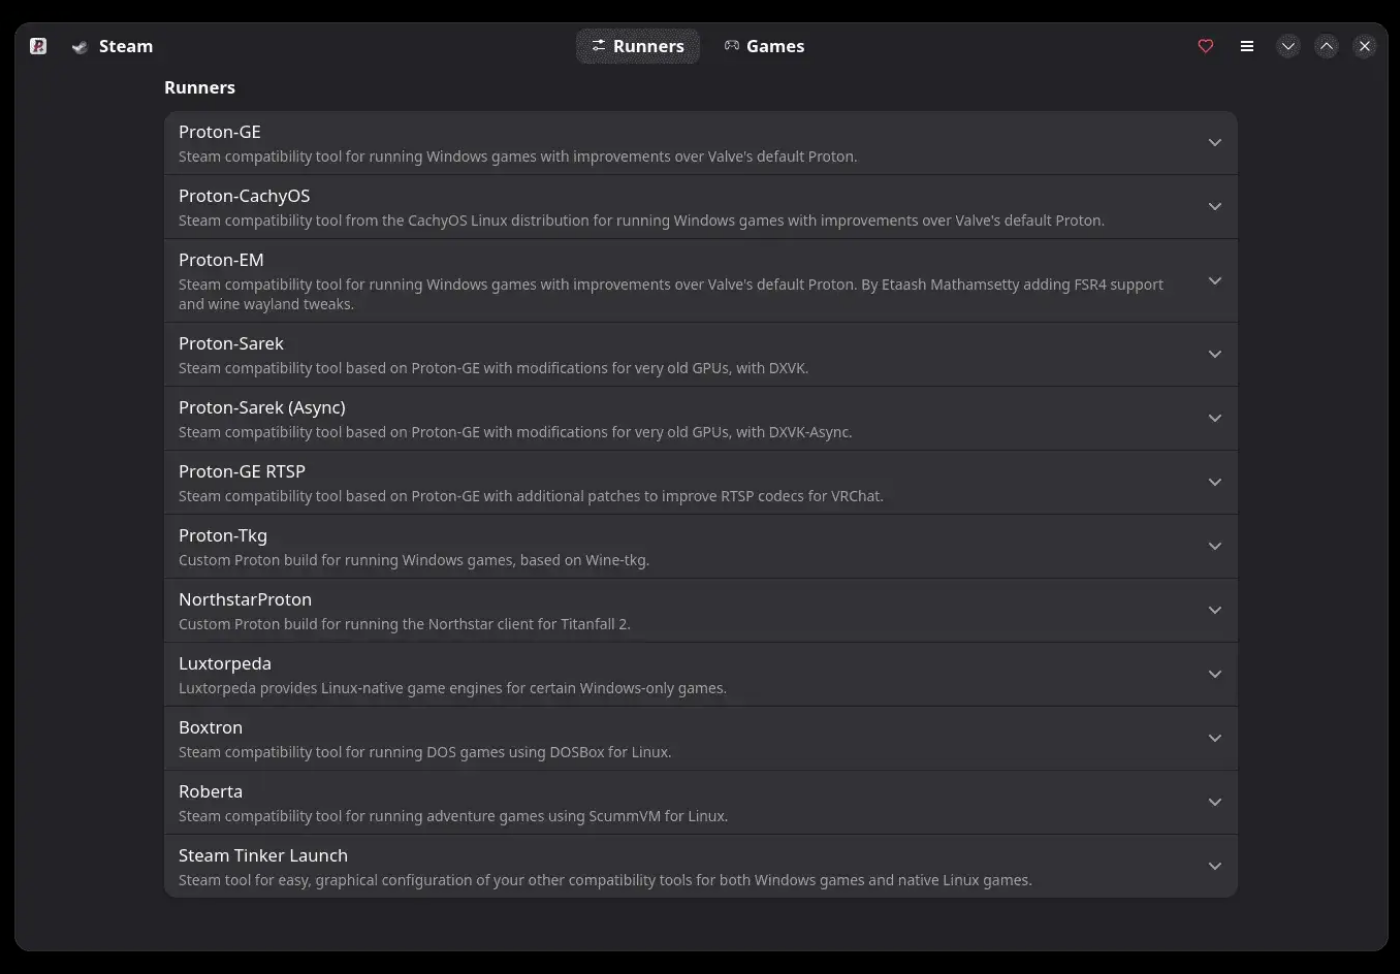This screenshot has width=1400, height=974.
Task: Maximize the window with up chevron button
Action: (1326, 46)
